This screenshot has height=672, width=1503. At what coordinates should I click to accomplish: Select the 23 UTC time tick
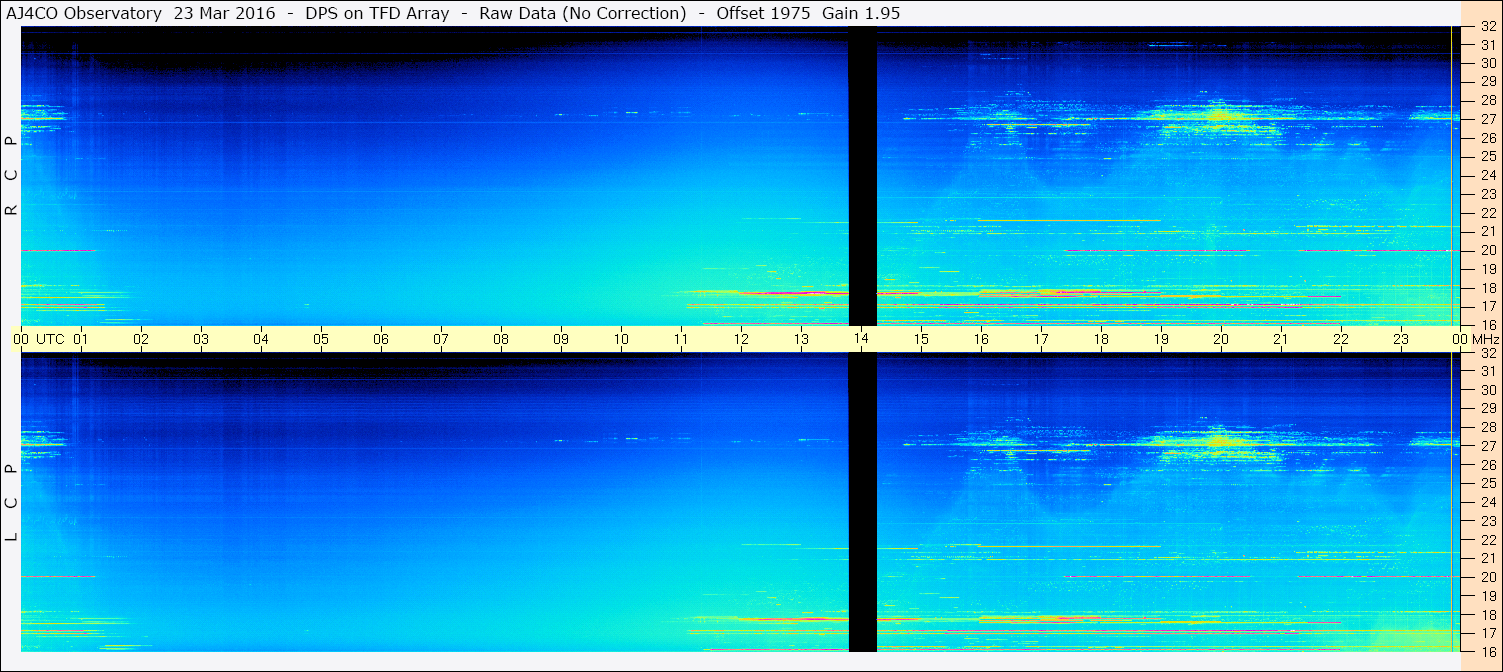coord(1401,339)
